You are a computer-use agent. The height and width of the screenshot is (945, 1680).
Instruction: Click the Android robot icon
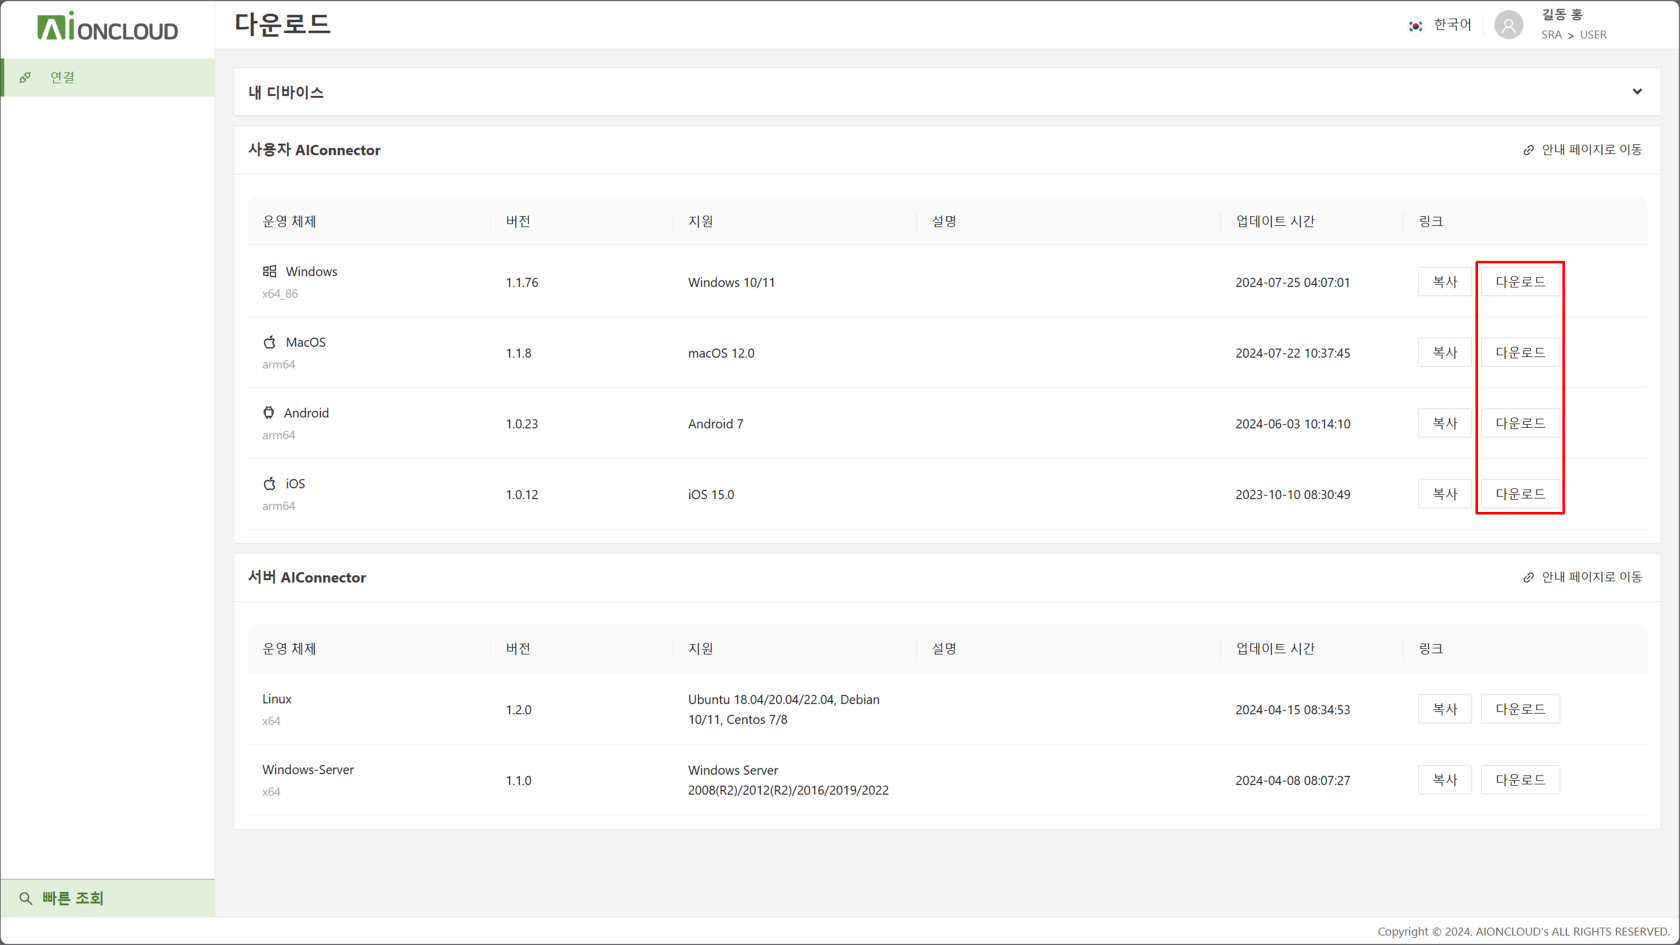tap(268, 413)
